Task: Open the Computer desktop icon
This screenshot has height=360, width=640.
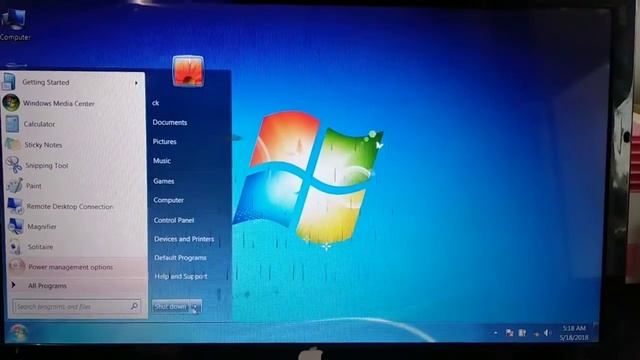Action: pos(15,24)
